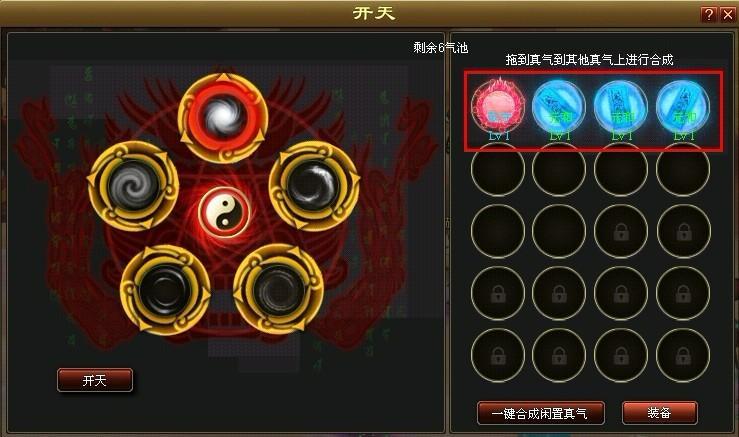
Task: Click the 装备 button
Action: pos(659,413)
